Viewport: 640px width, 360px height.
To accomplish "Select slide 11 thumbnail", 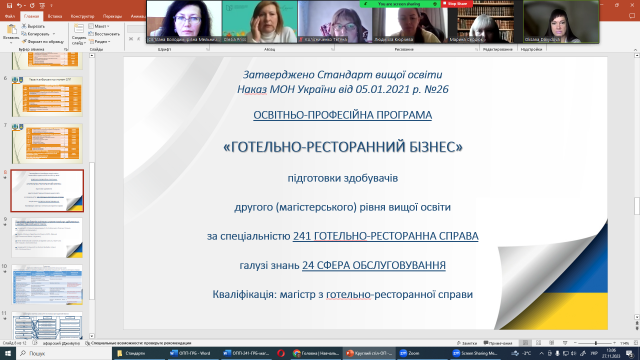I will (x=47, y=325).
